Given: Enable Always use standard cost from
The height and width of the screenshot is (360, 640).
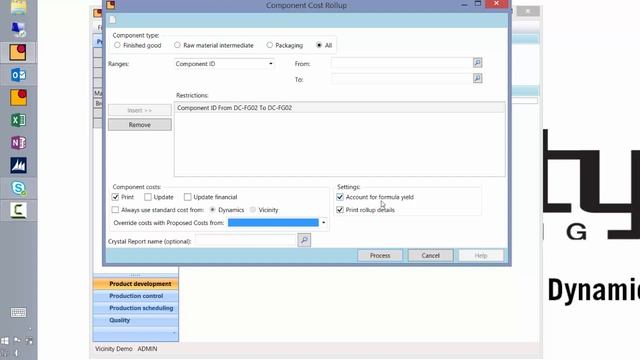Looking at the screenshot, I should (x=116, y=209).
